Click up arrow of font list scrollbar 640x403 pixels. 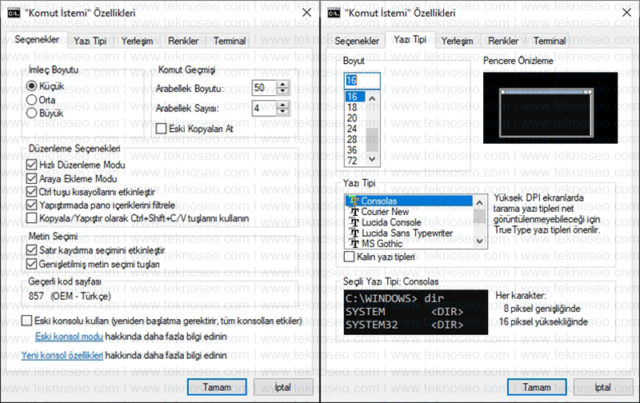pos(480,202)
